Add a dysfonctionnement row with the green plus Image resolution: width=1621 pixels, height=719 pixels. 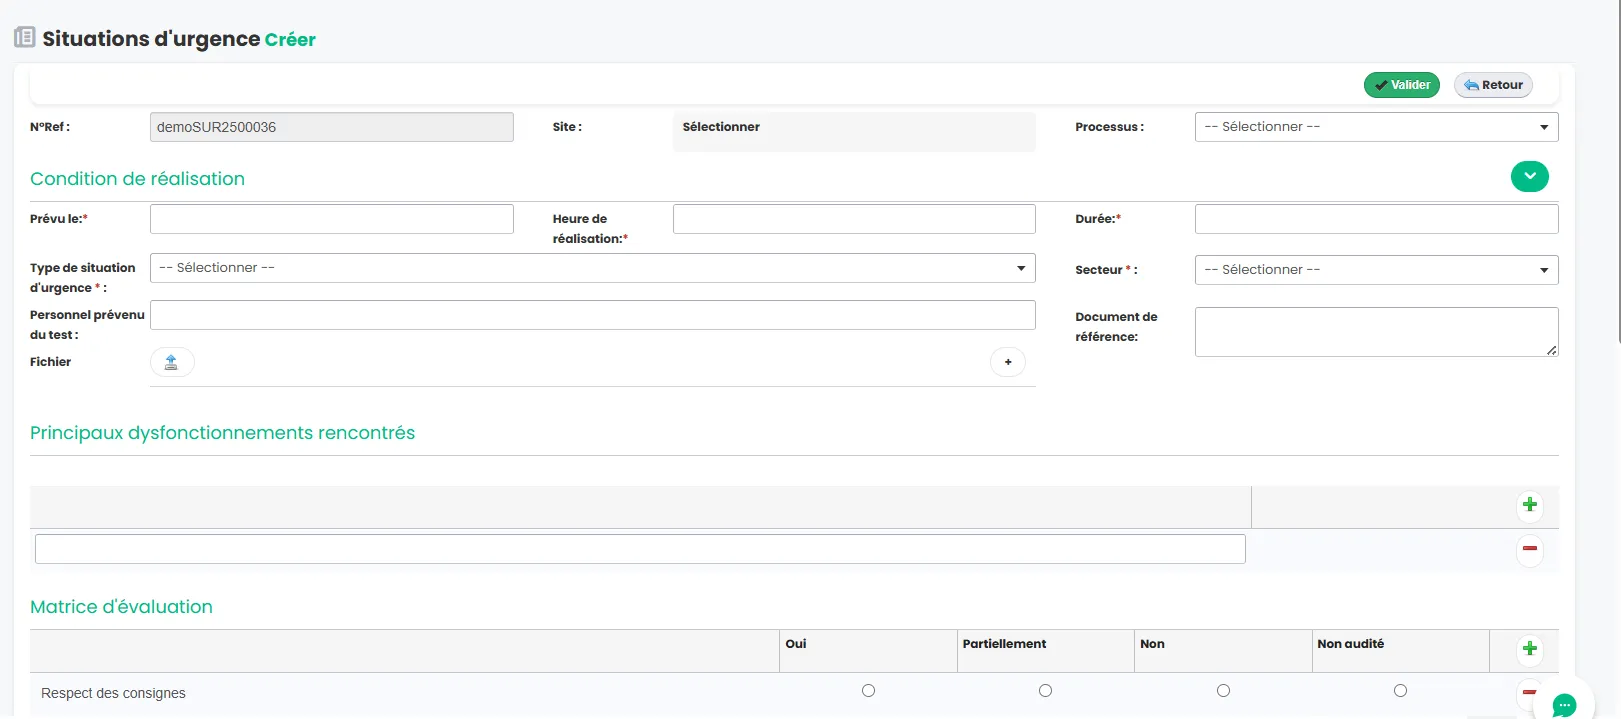[1530, 505]
